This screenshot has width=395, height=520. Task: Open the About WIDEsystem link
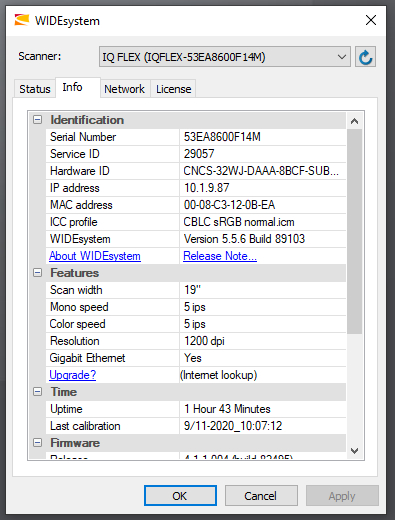coord(95,256)
